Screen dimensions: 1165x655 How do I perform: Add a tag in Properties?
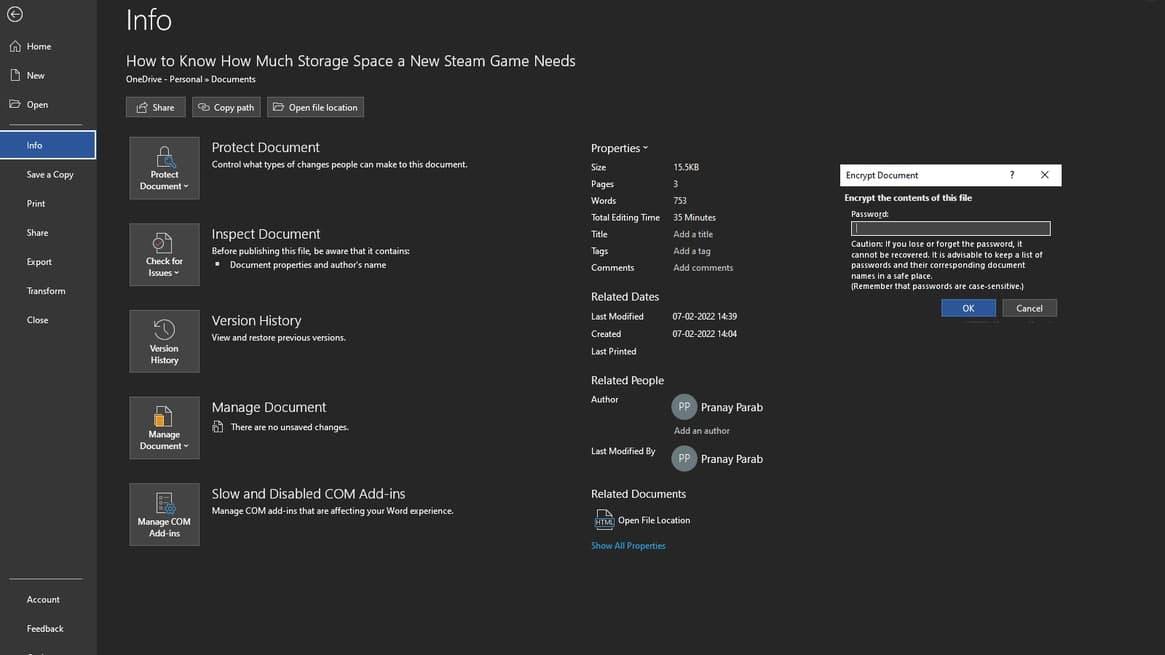(x=692, y=251)
